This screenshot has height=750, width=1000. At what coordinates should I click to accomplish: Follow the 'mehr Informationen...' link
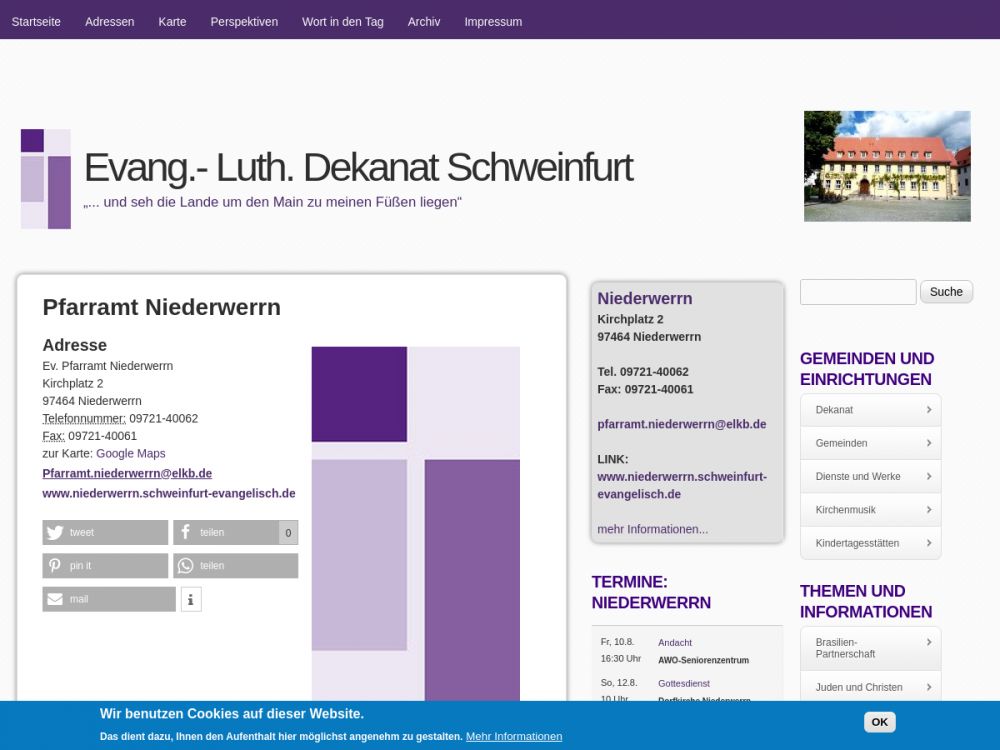coord(652,529)
